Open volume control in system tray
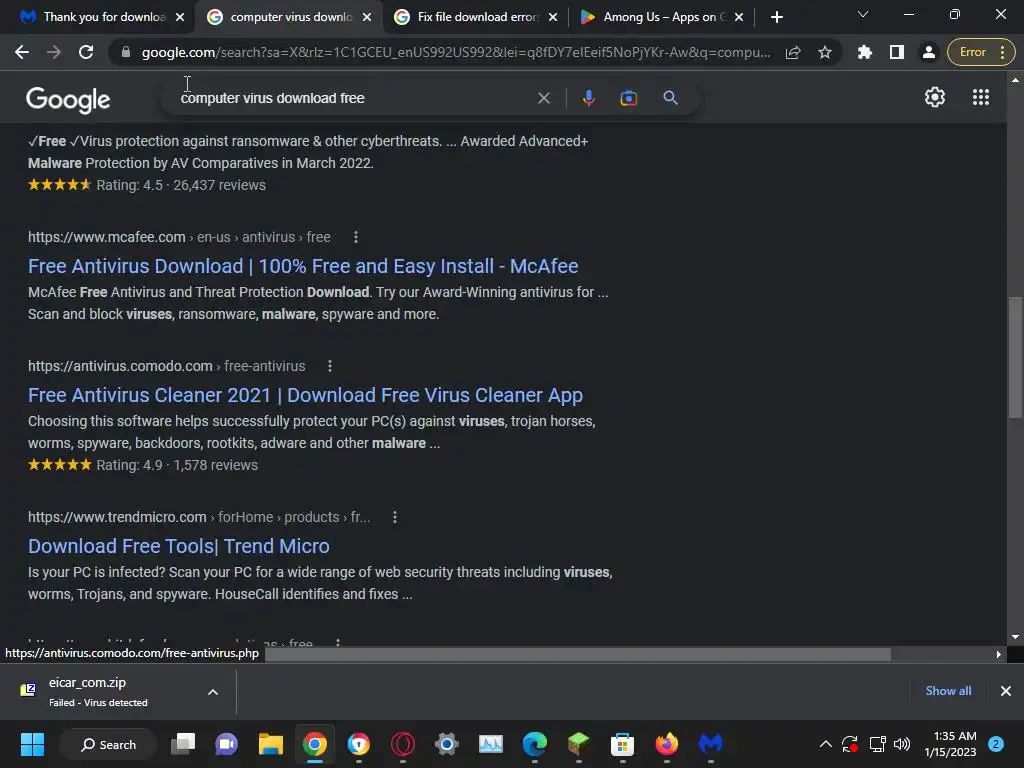 coord(902,744)
